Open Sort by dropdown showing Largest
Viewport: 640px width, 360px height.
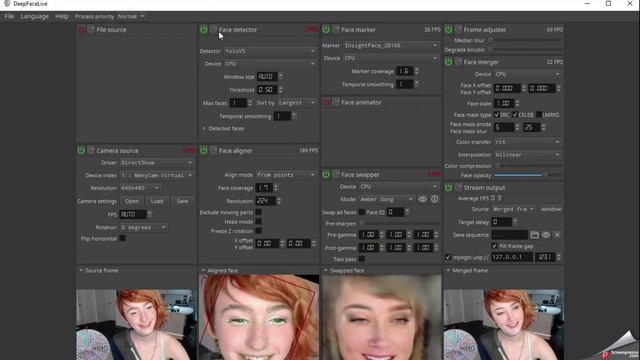297,103
